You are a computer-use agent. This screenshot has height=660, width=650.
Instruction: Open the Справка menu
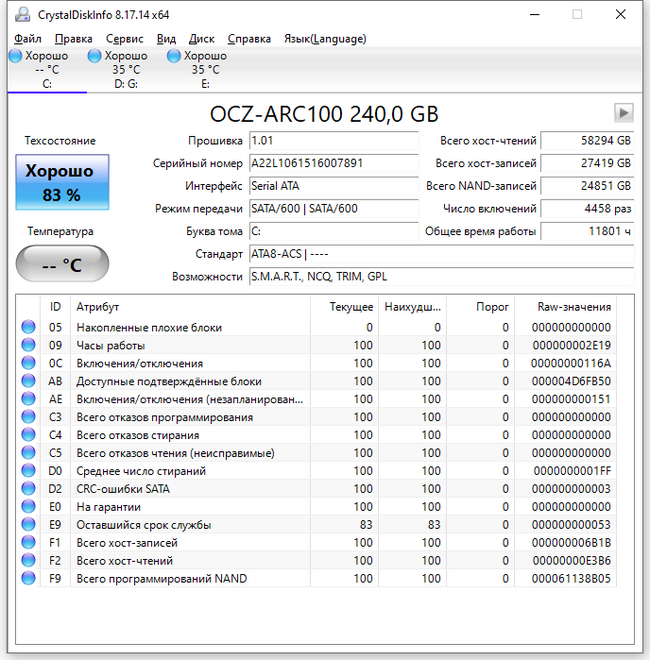tap(249, 39)
